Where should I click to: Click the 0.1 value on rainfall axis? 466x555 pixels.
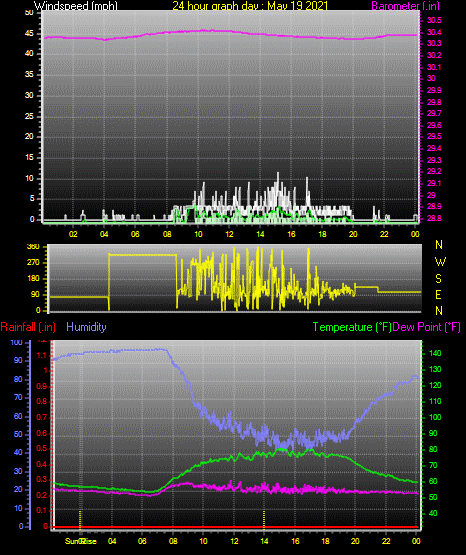[42, 510]
